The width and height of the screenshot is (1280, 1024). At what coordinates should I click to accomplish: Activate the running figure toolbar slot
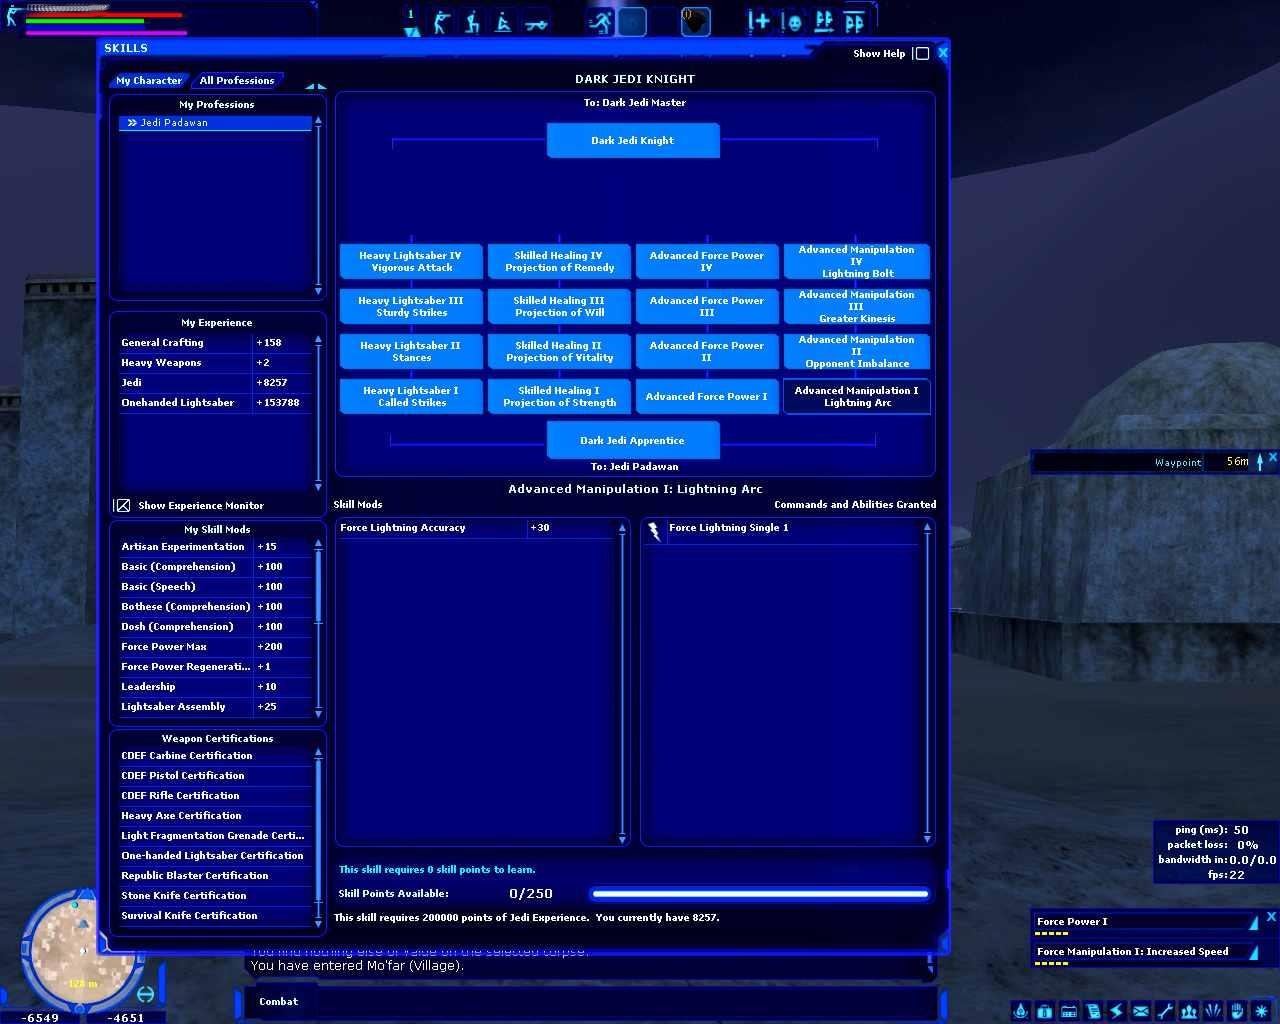click(600, 21)
